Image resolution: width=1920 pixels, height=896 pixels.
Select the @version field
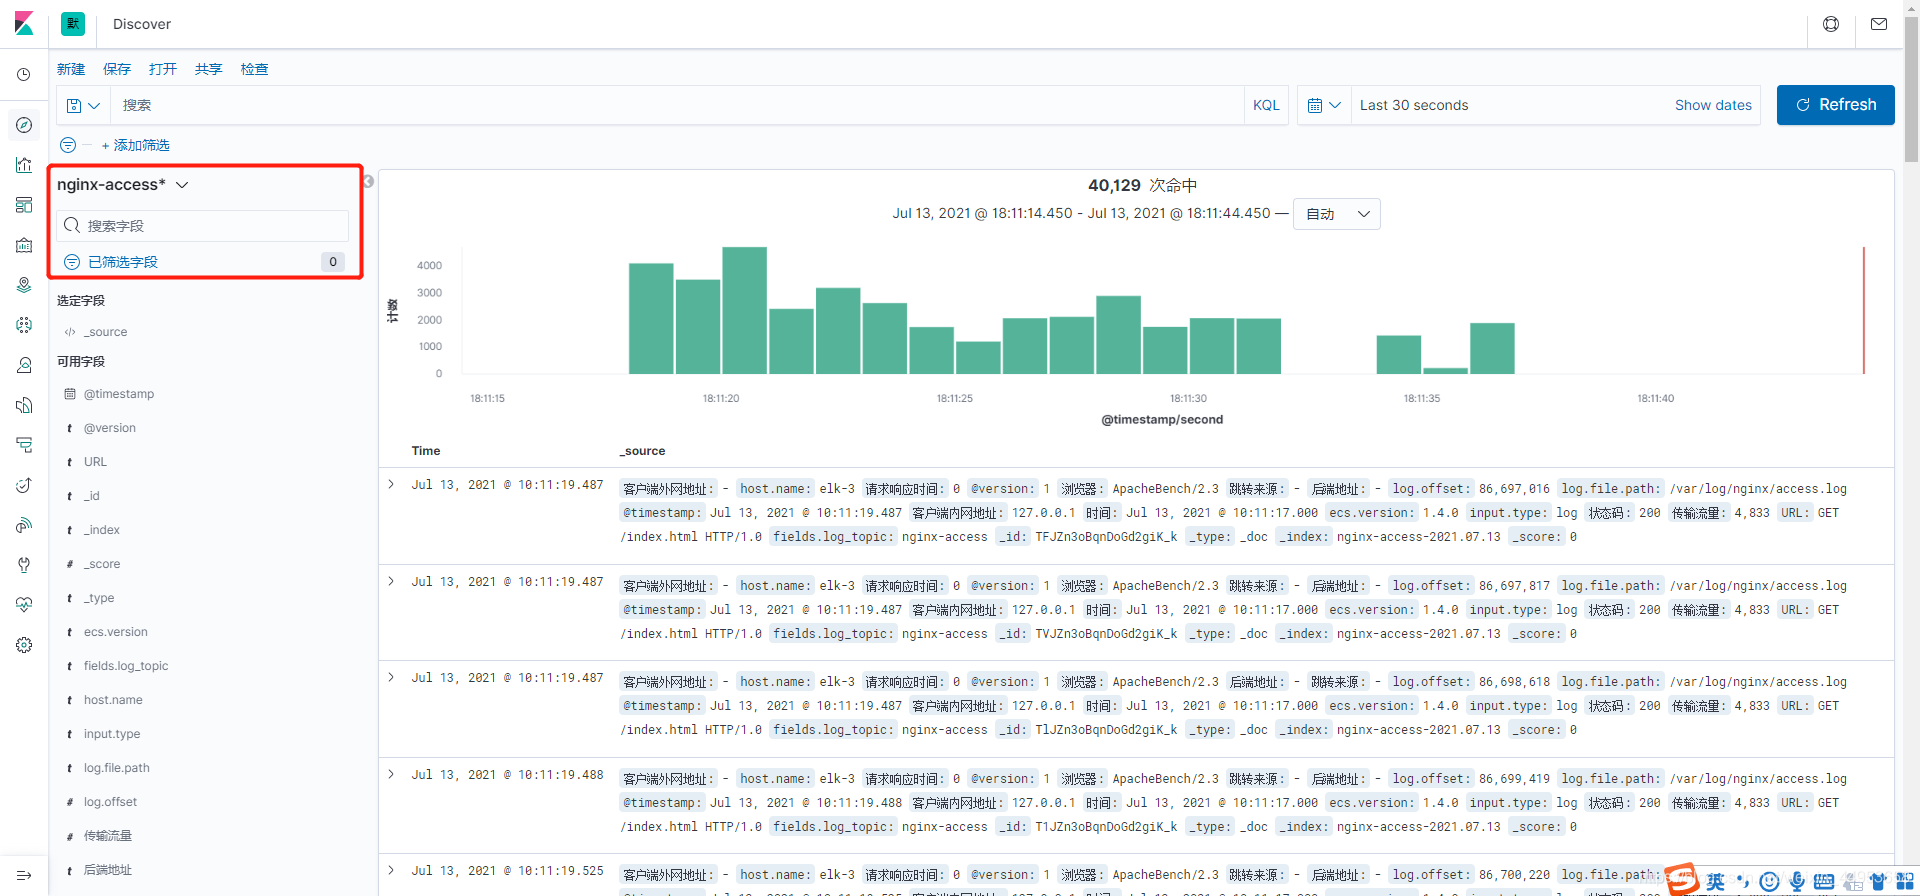point(110,428)
